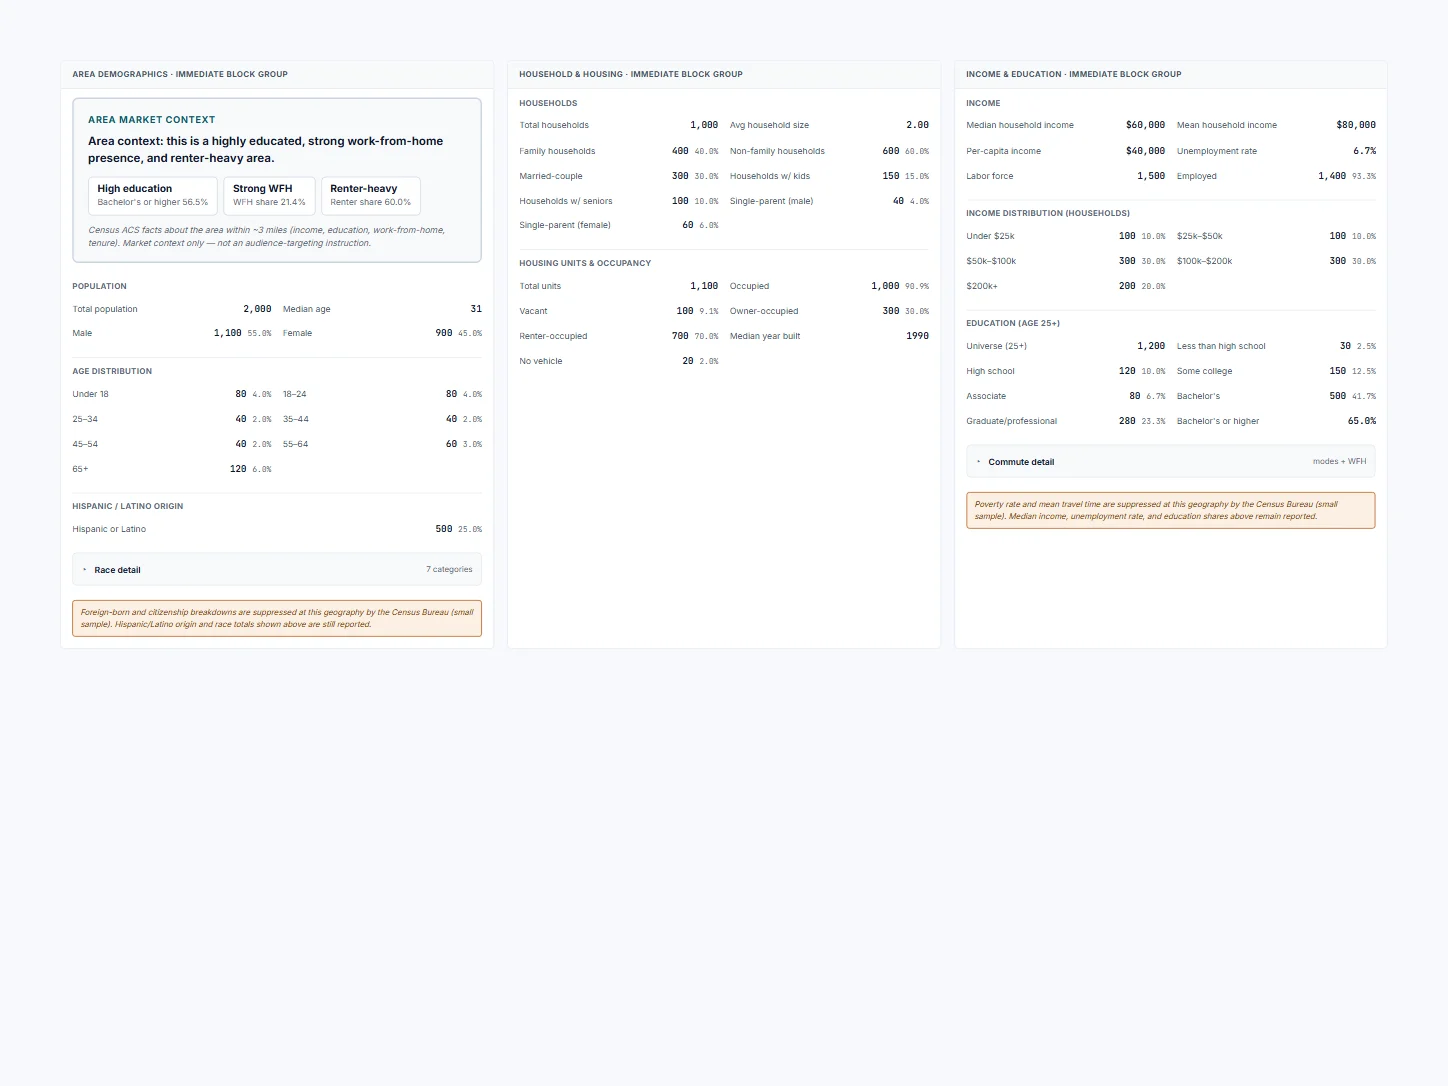Click the "Avg household size" label

point(769,125)
